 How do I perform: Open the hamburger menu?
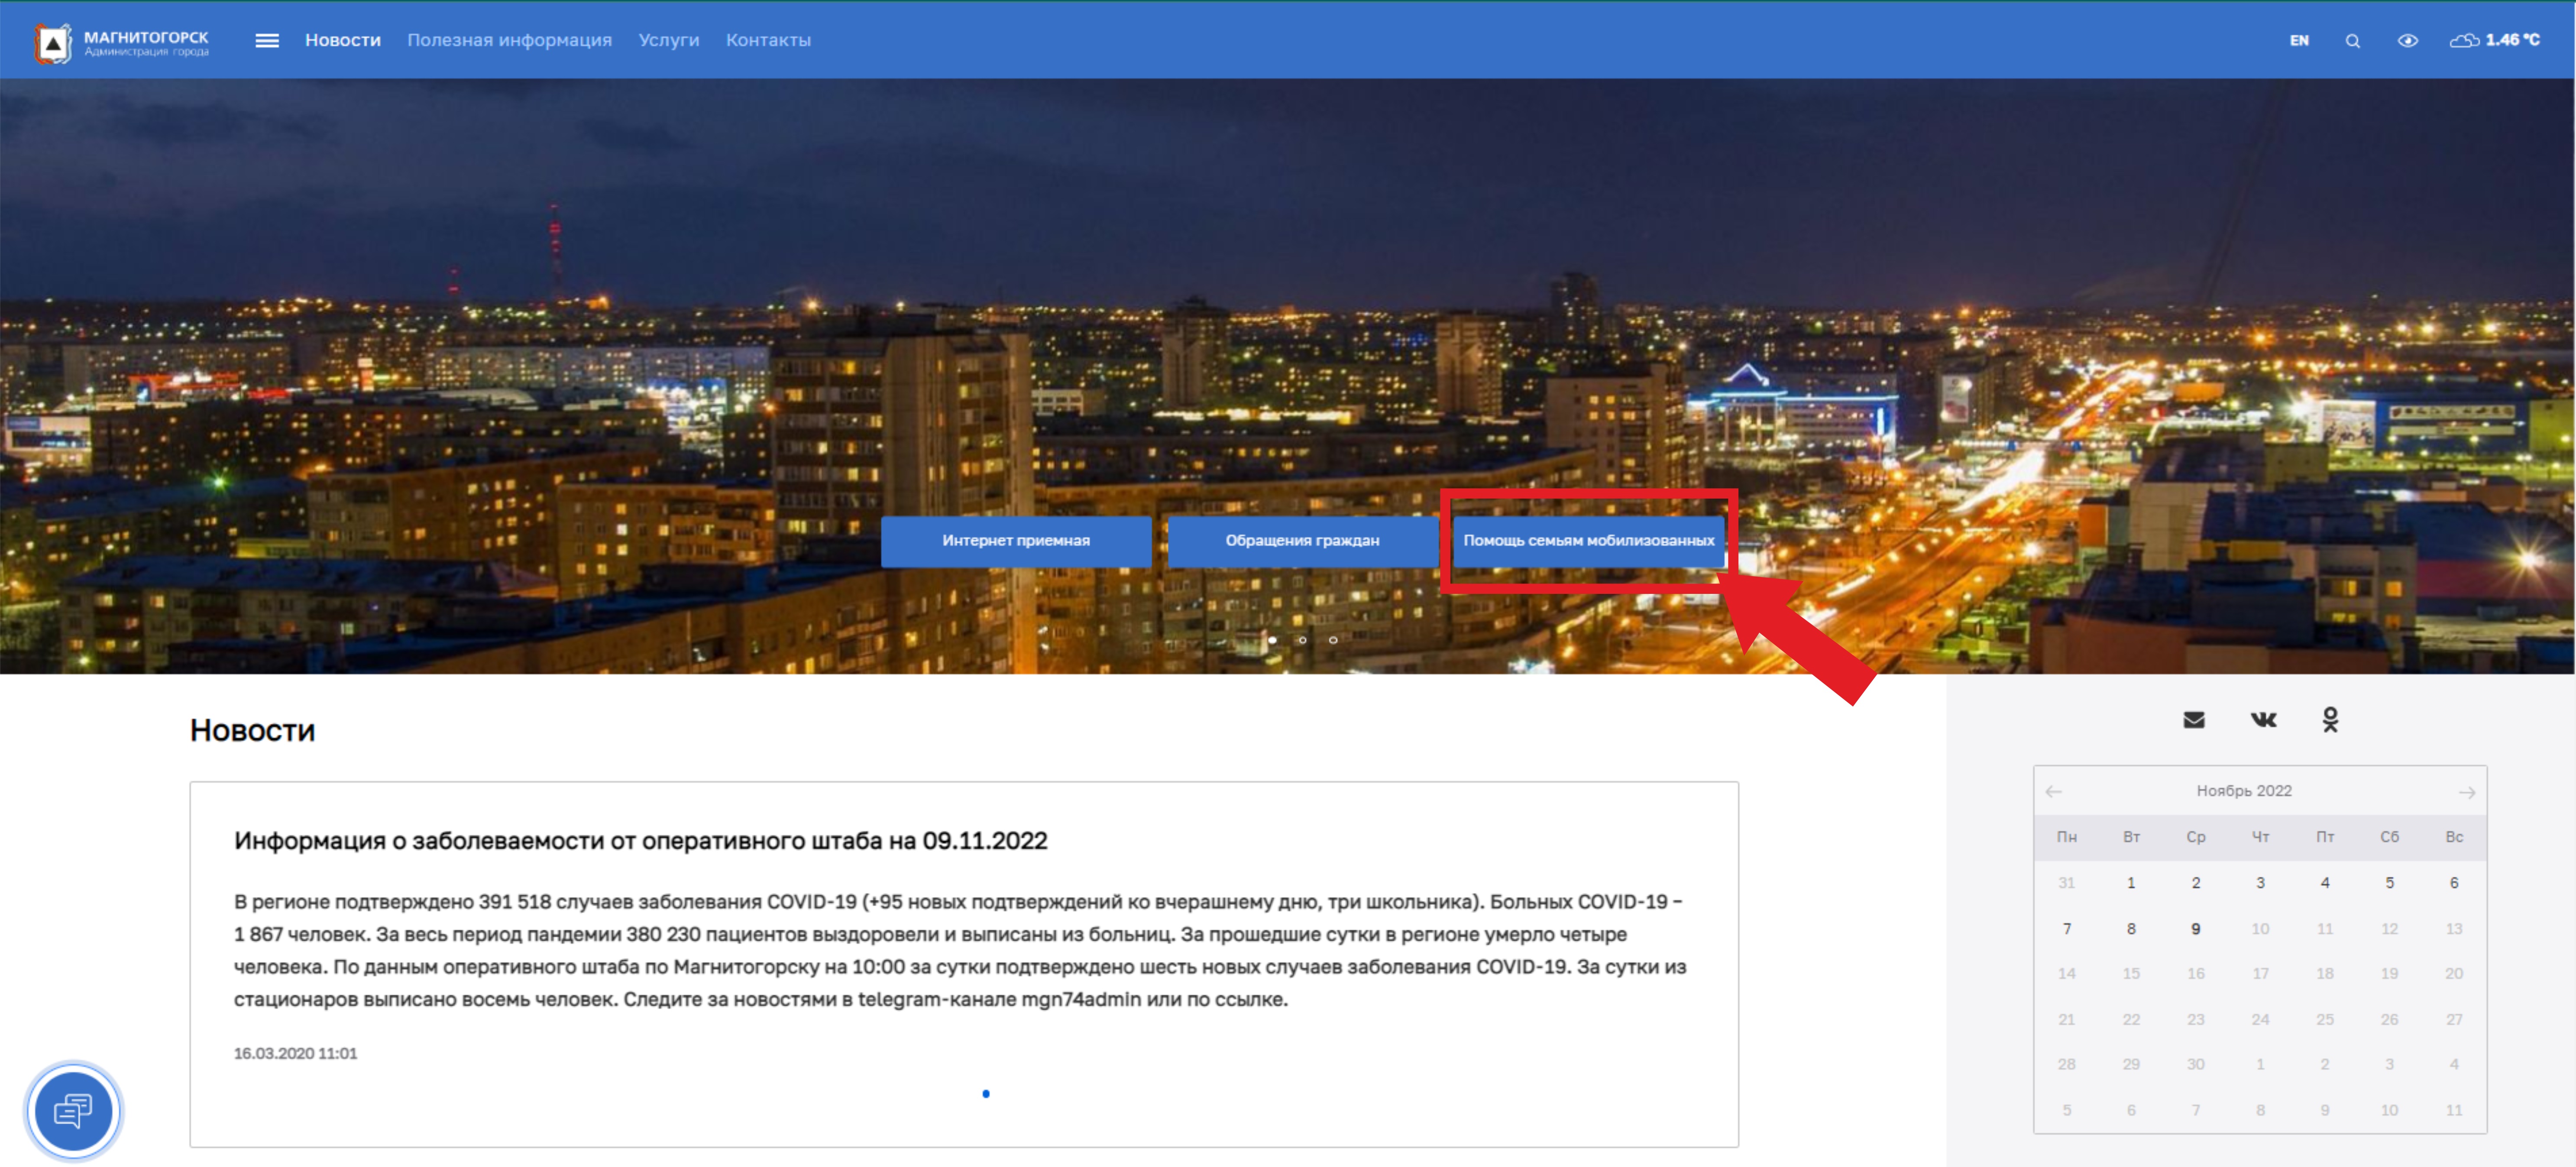pyautogui.click(x=267, y=41)
